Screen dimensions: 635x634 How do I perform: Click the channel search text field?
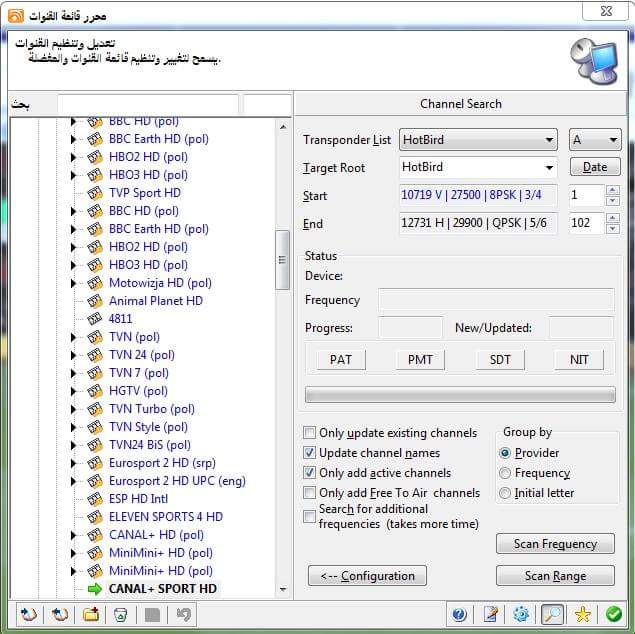(148, 104)
